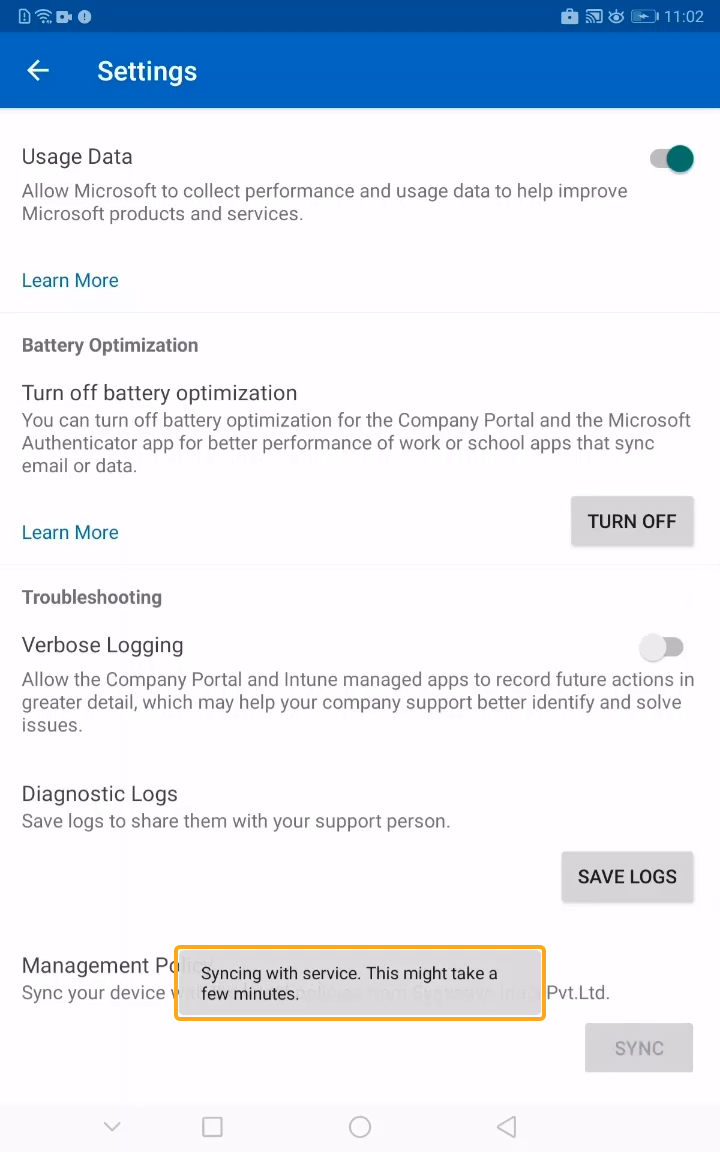The width and height of the screenshot is (720, 1152).
Task: Open Learn More under Usage Data
Action: click(70, 281)
